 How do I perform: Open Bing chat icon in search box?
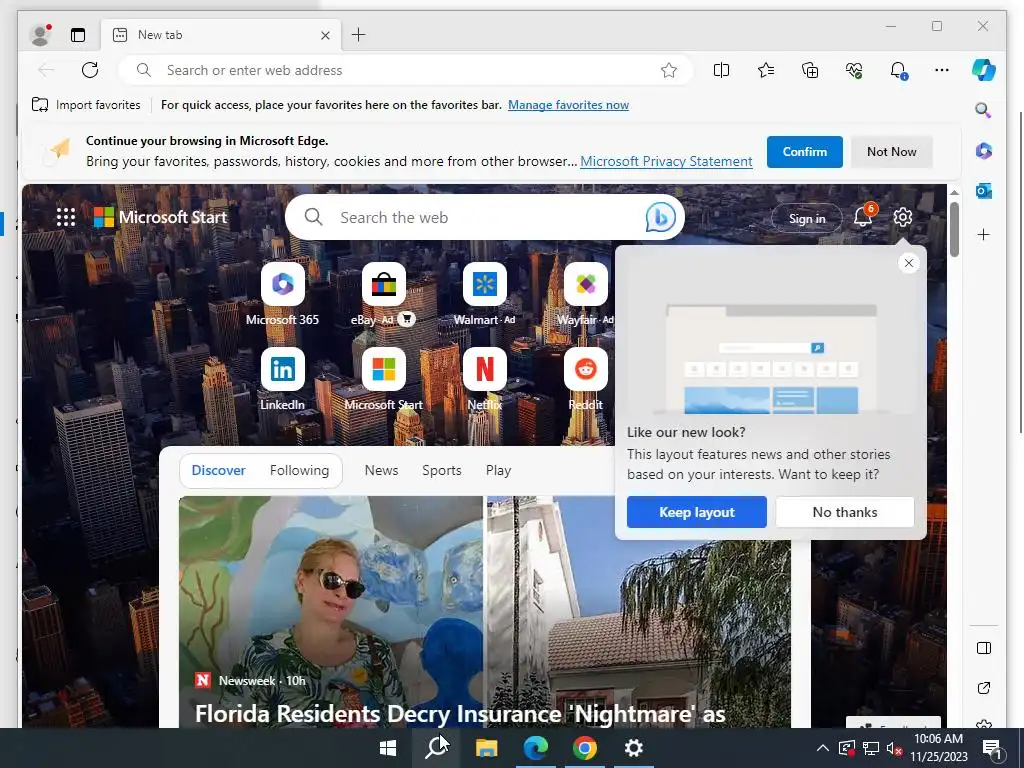pos(660,217)
